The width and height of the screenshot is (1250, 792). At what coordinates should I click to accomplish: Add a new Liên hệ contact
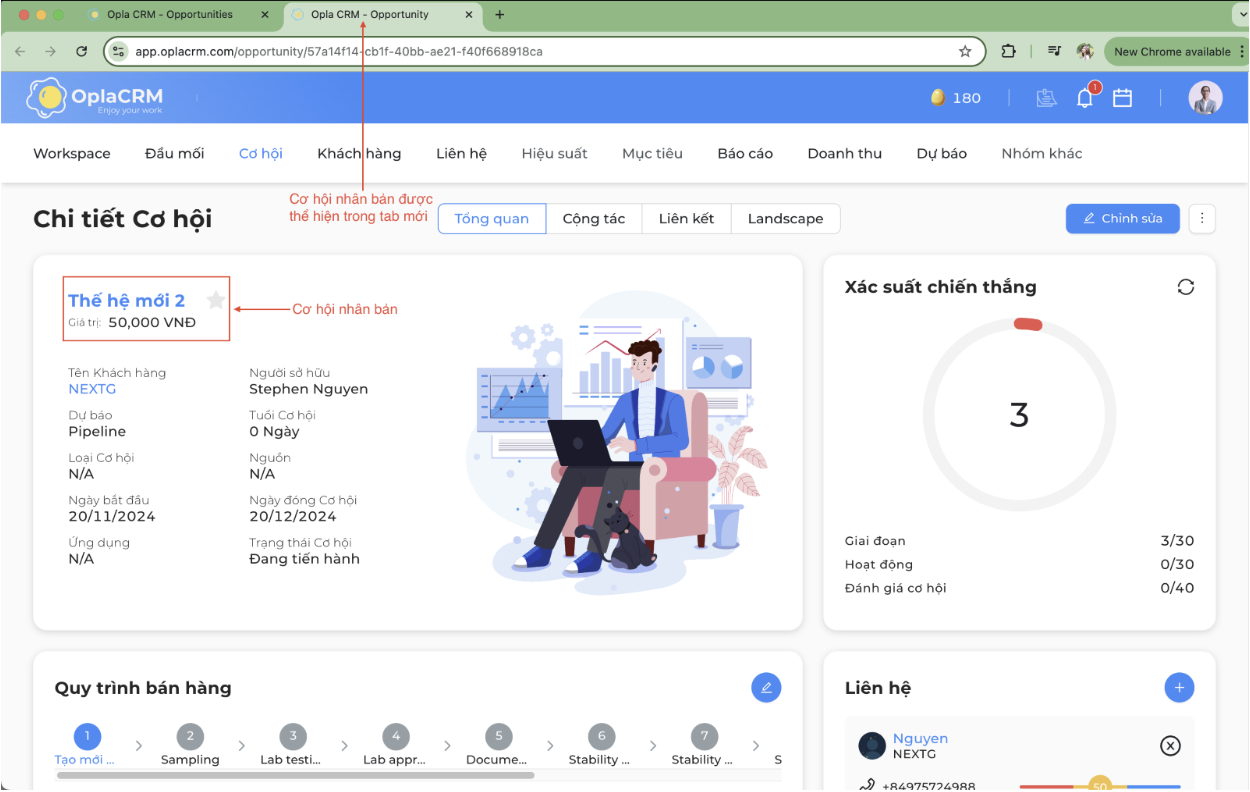(1179, 687)
